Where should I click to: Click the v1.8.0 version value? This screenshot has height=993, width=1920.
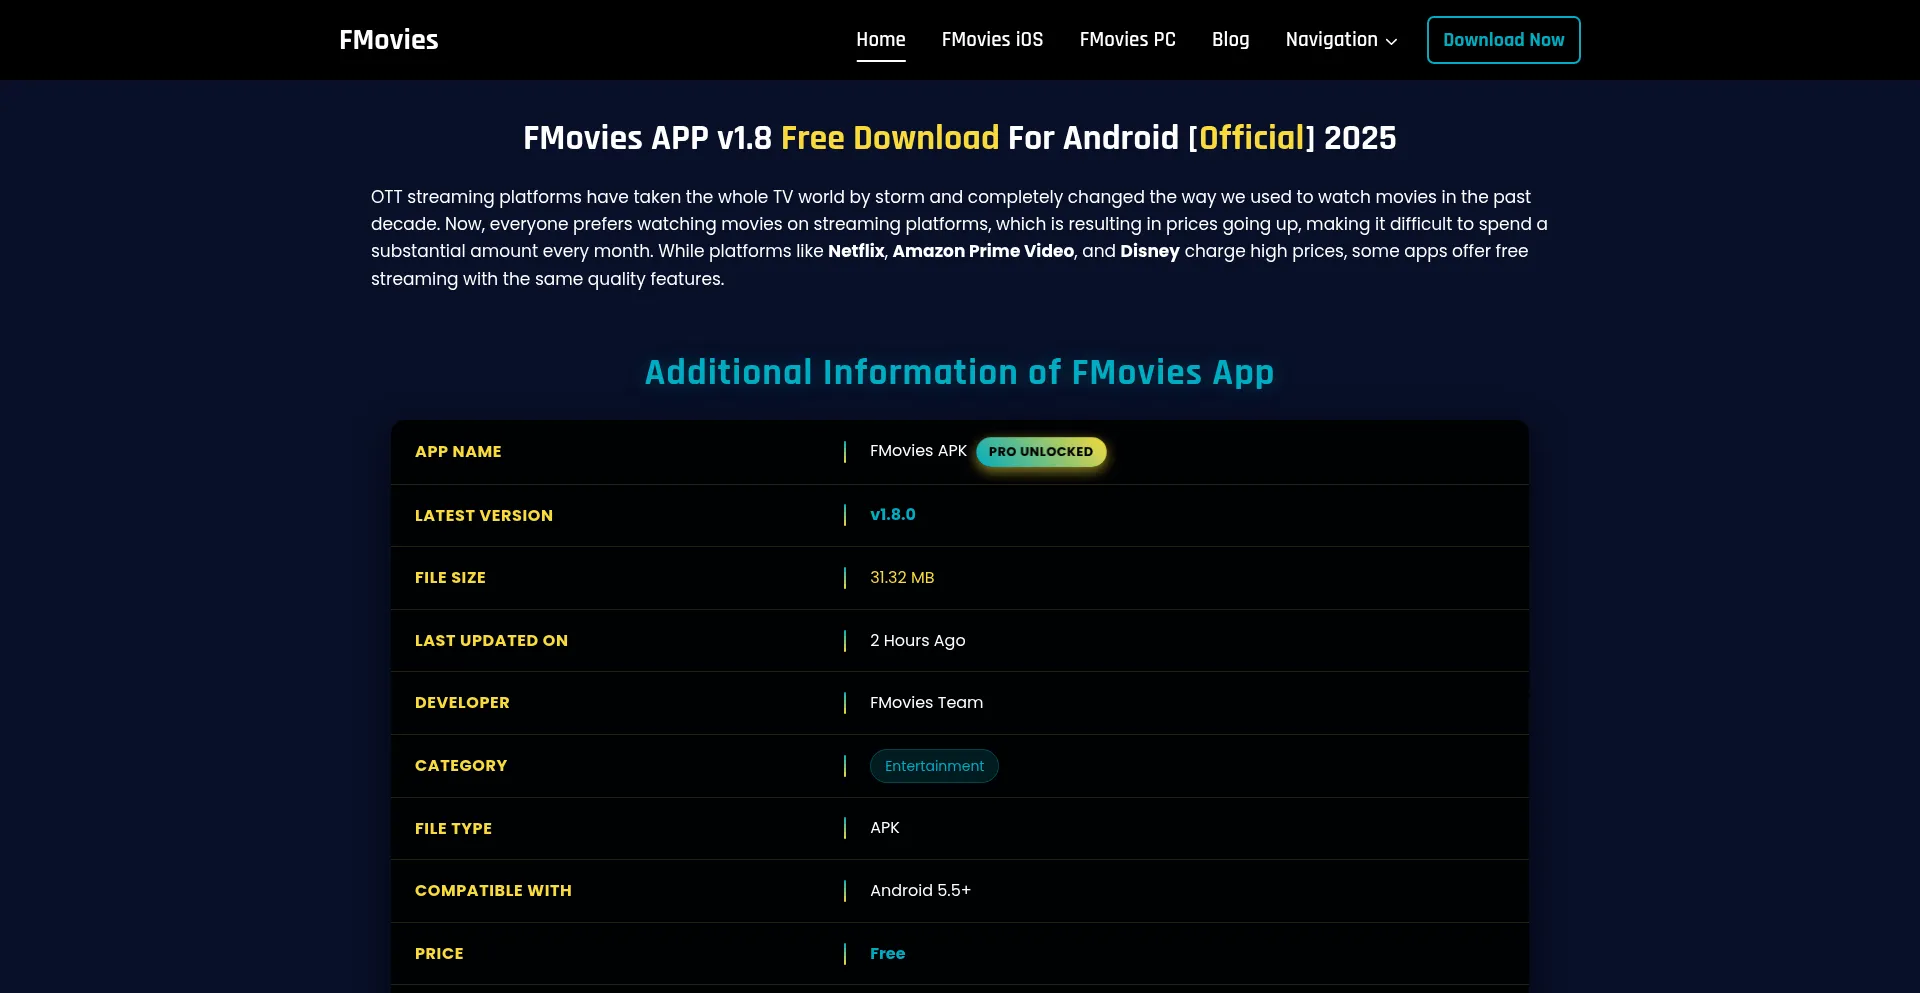892,515
